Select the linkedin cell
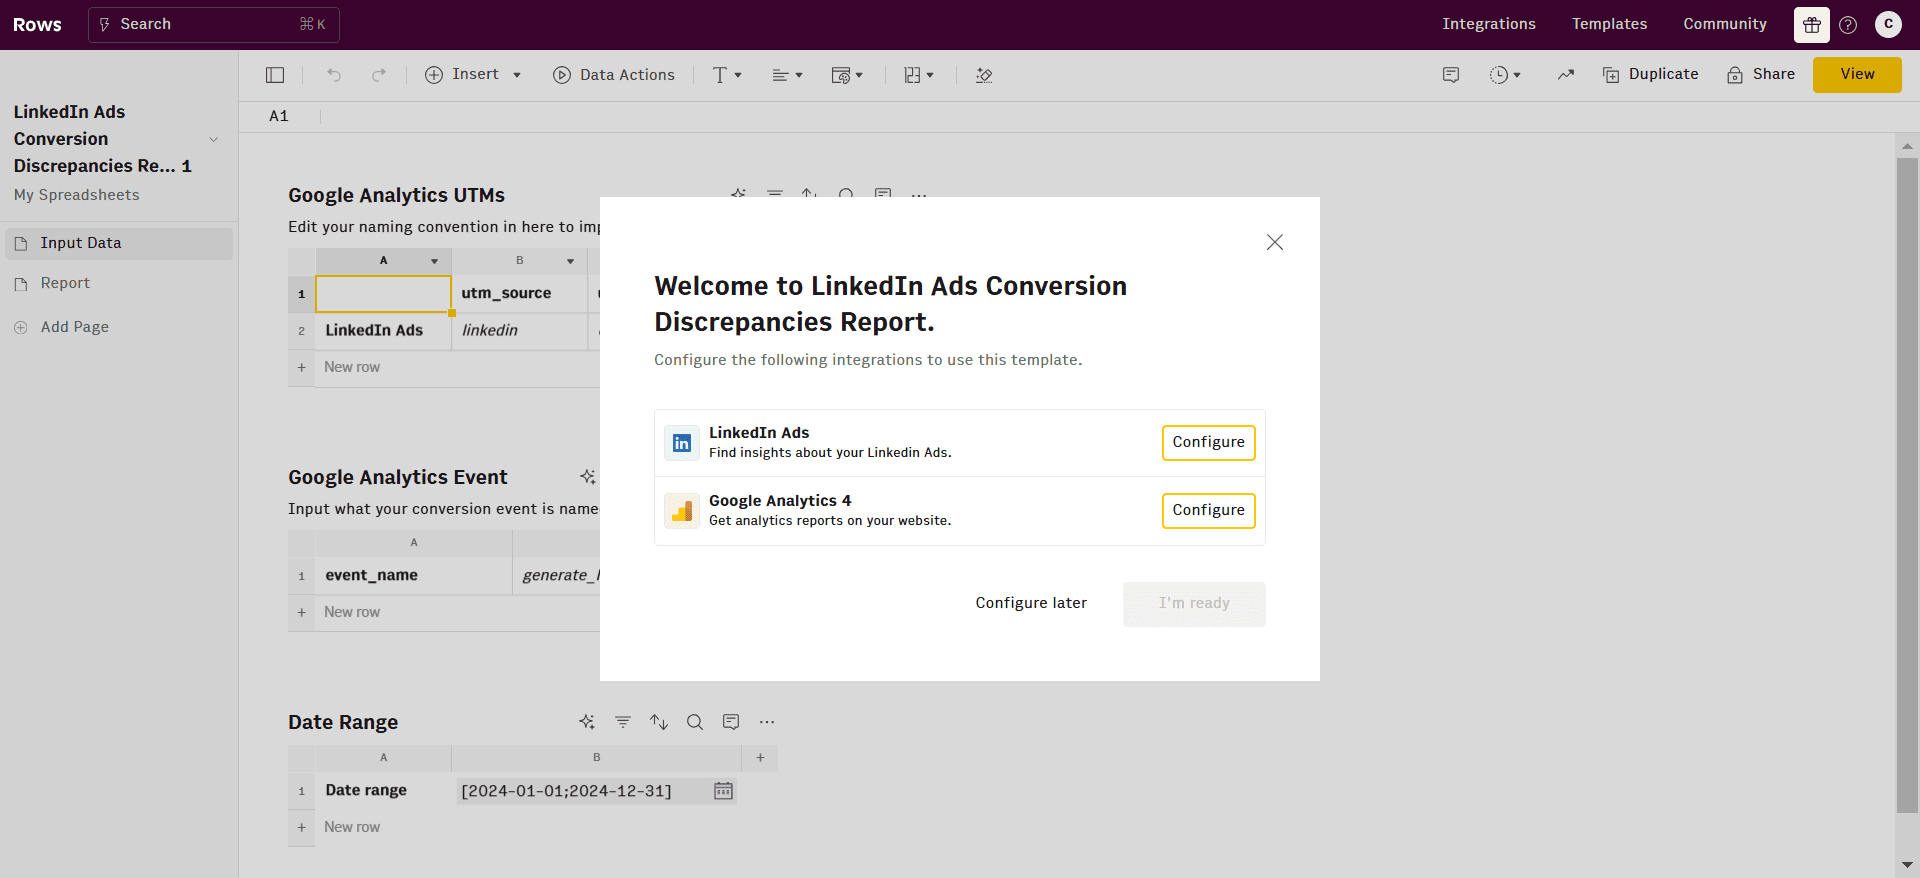The image size is (1920, 878). [519, 331]
